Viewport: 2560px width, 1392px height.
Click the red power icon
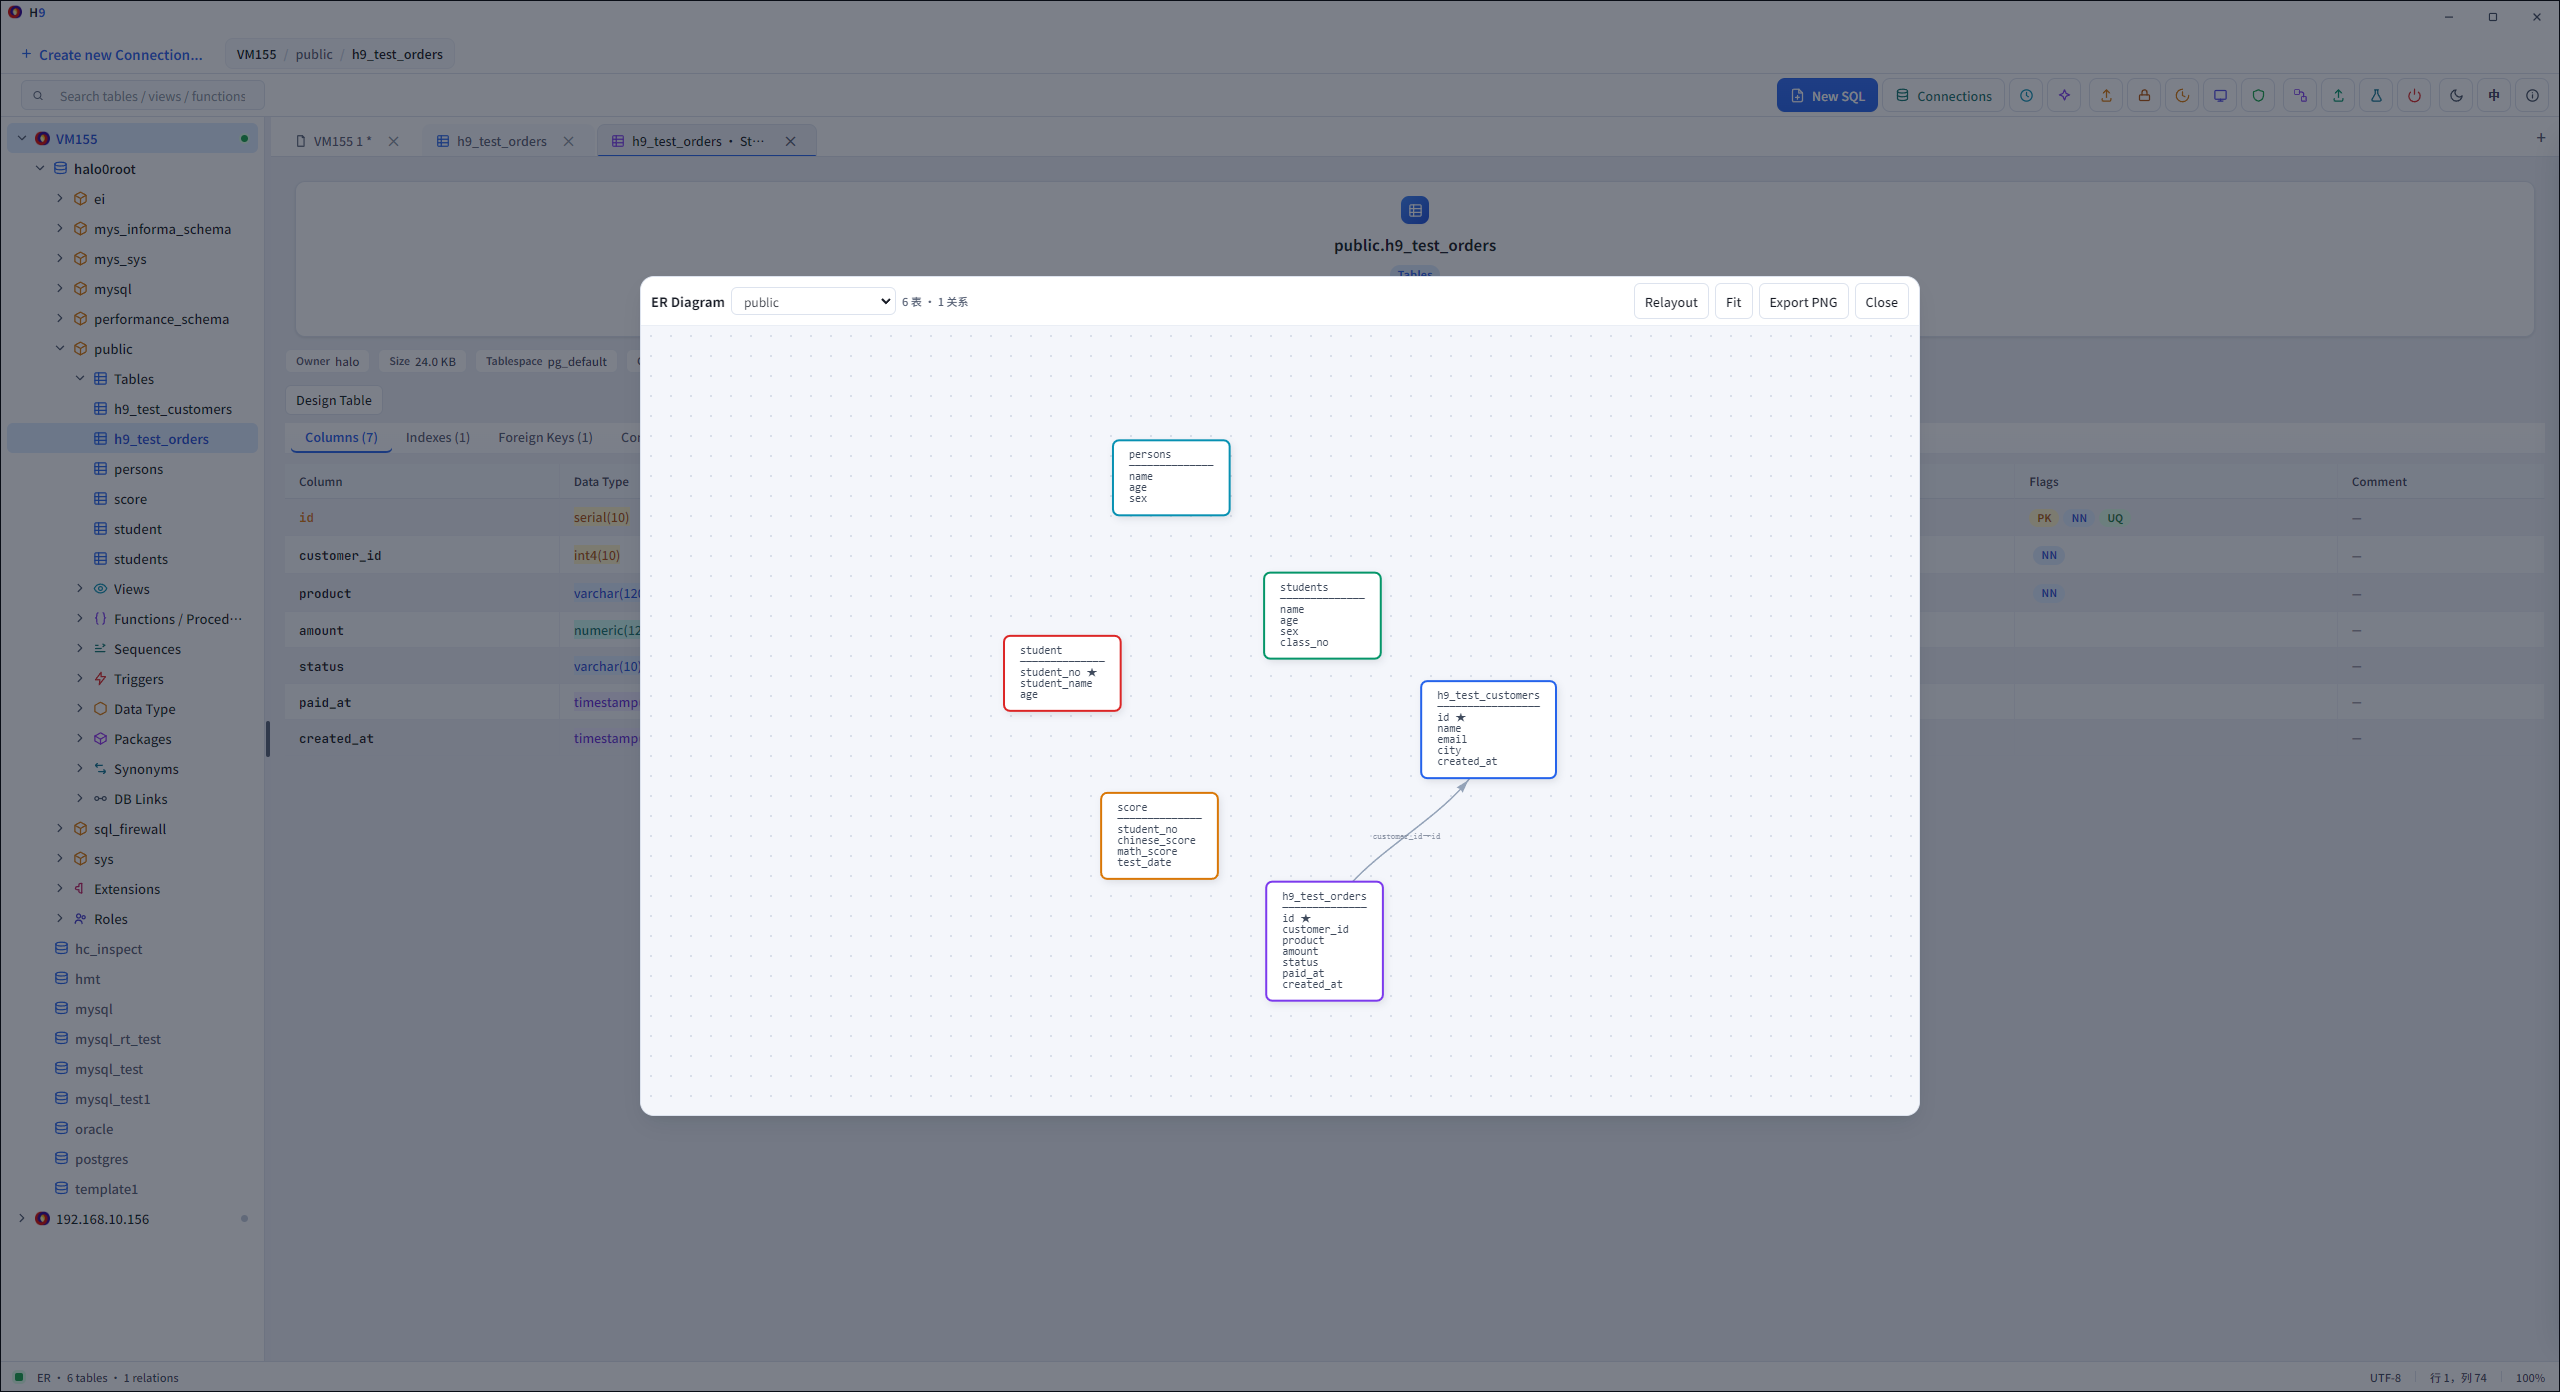coord(2414,96)
